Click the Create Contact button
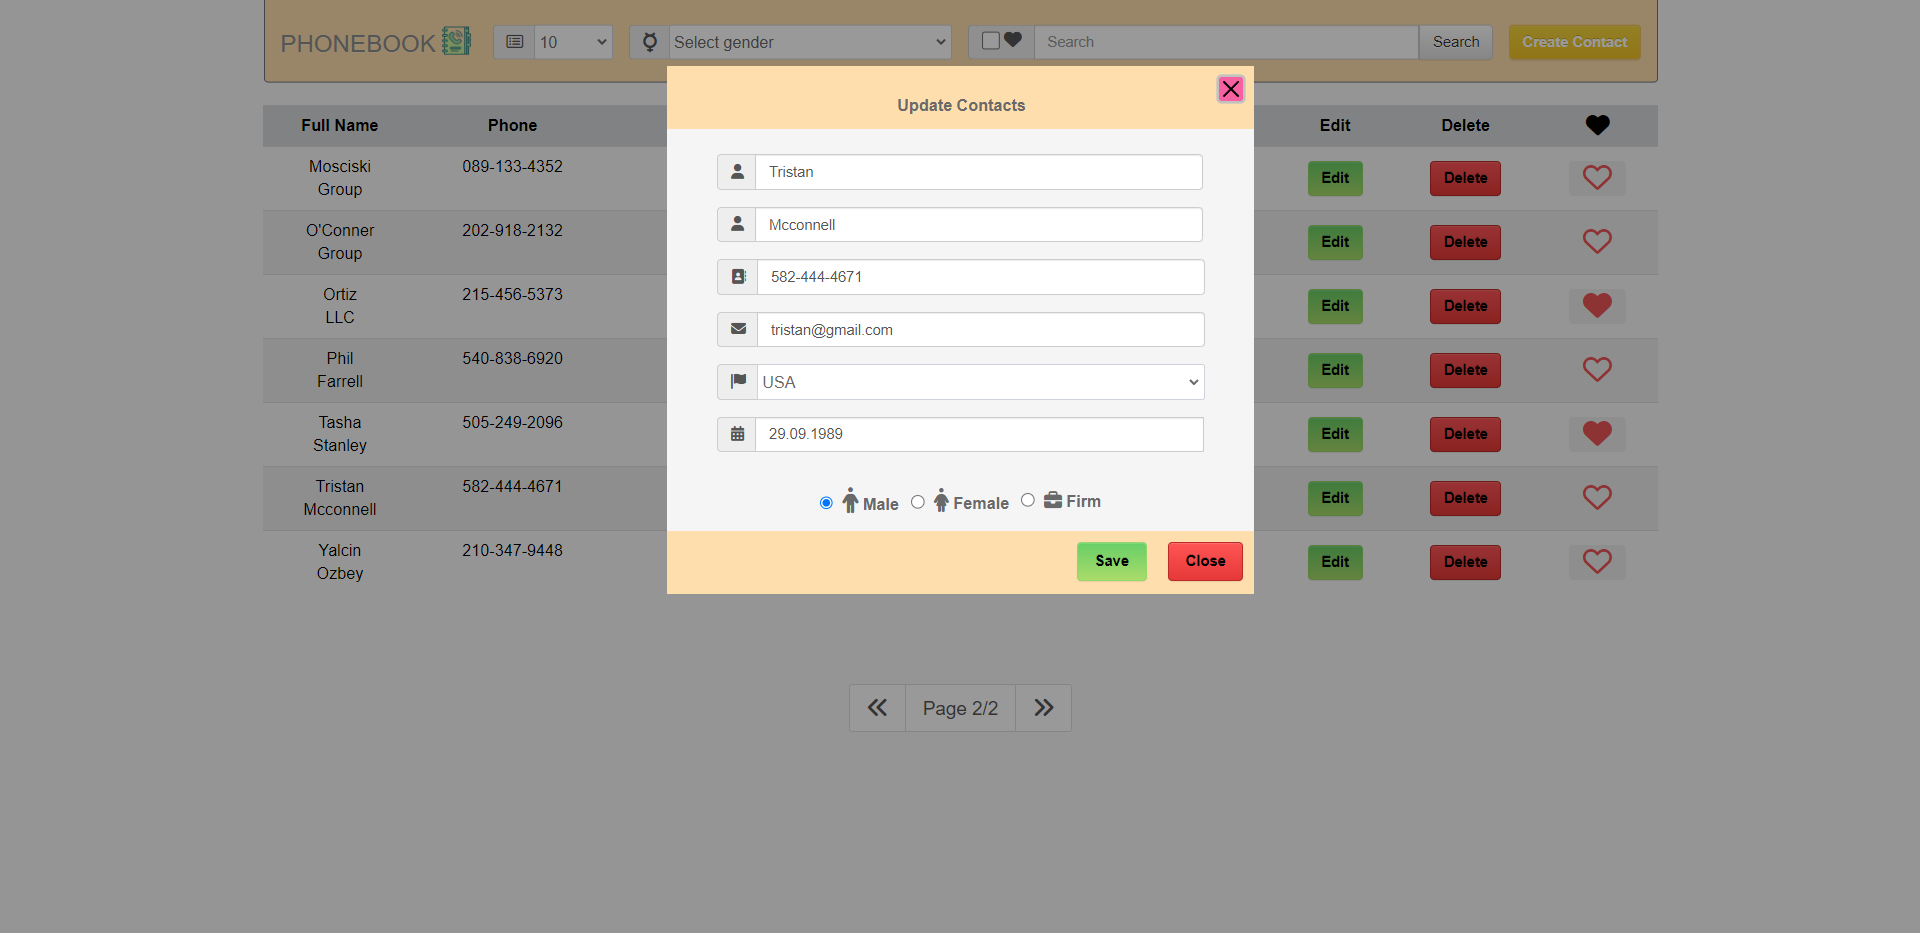1920x933 pixels. pyautogui.click(x=1574, y=42)
